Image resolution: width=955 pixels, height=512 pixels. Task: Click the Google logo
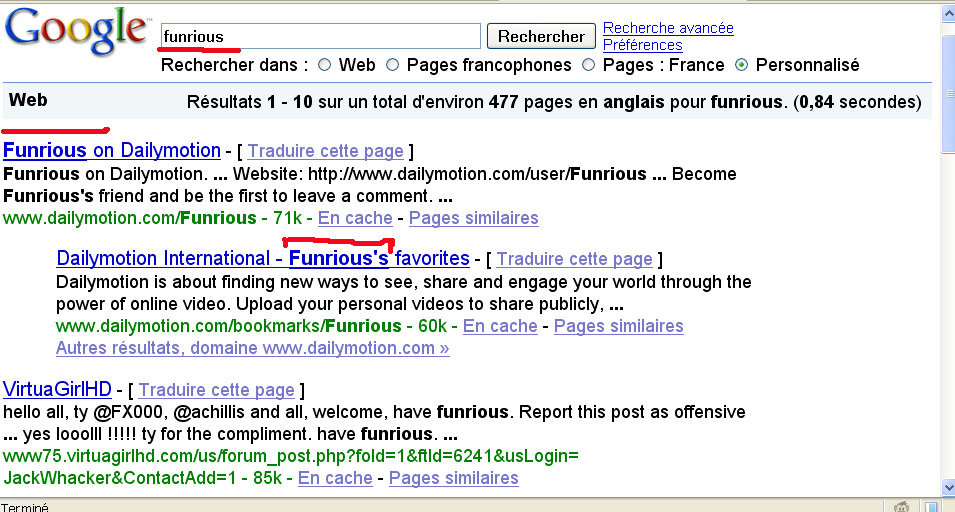tap(75, 33)
